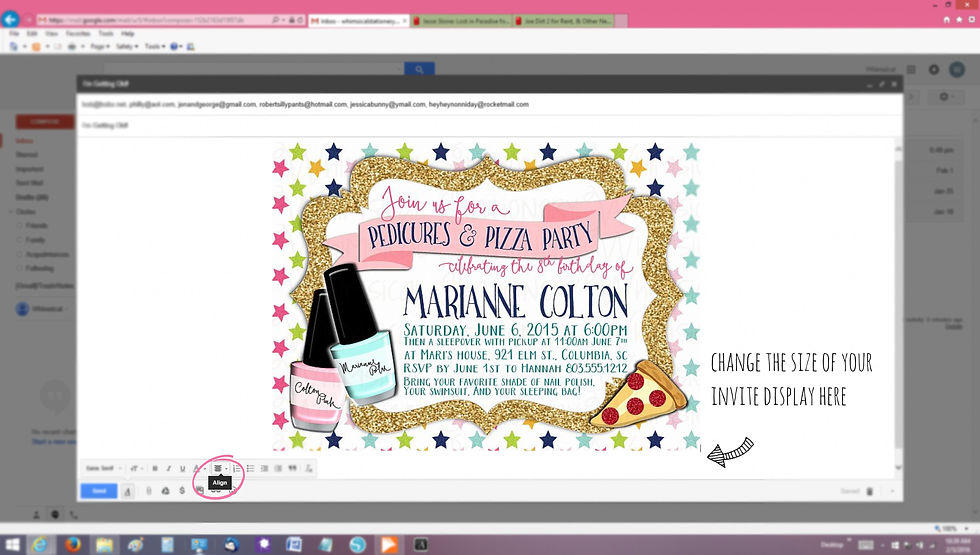The height and width of the screenshot is (555, 980).
Task: Open Sent Mail in Gmail sidebar
Action: [29, 183]
